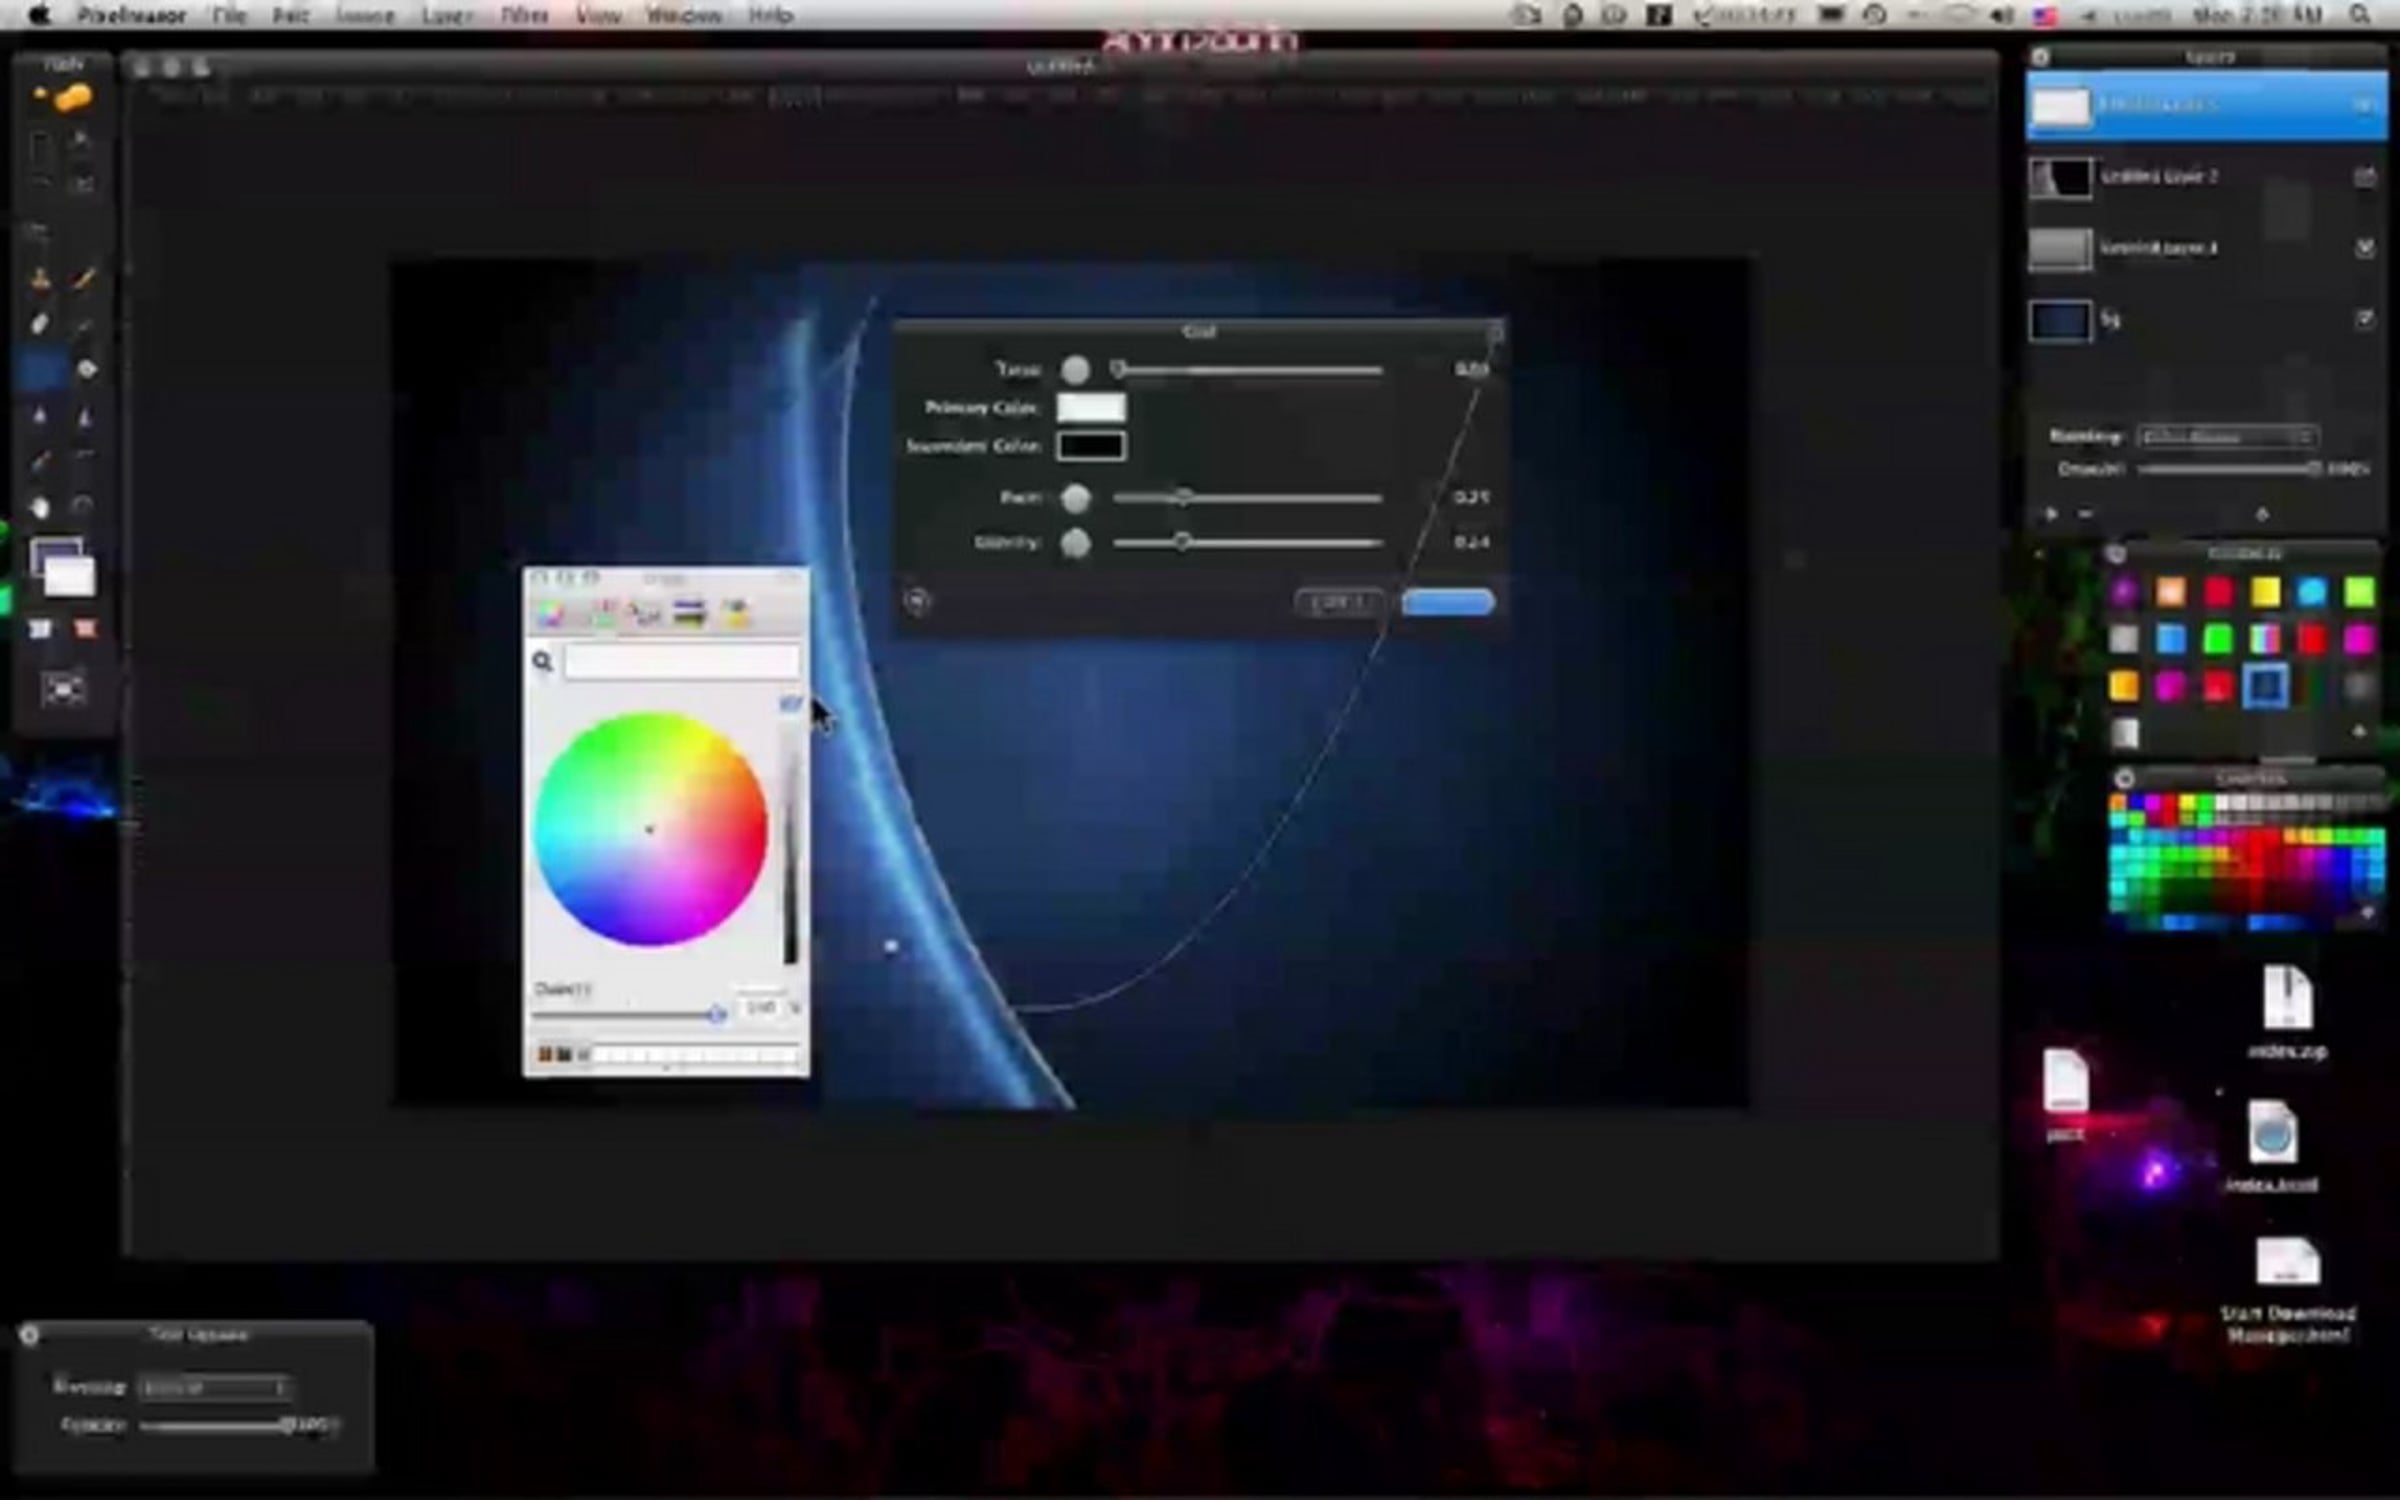Click the blue OK button in dialog
This screenshot has width=2400, height=1500.
pos(1447,602)
